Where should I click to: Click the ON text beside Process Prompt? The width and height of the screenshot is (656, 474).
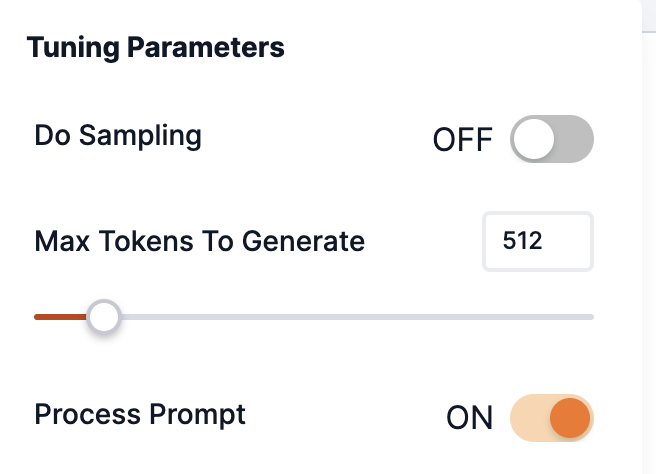pyautogui.click(x=469, y=418)
